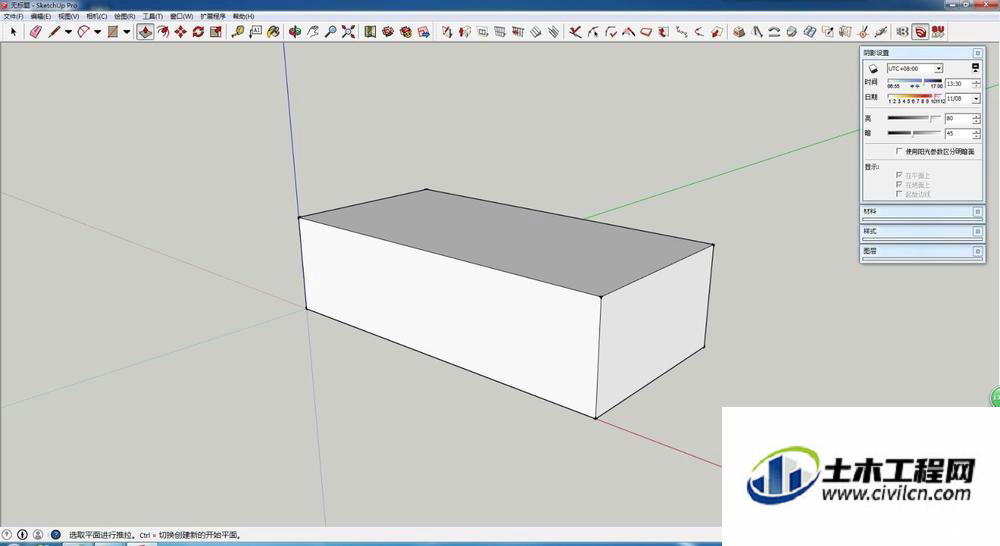The height and width of the screenshot is (546, 1000).
Task: Choose the Zoom magnifier tool
Action: pos(330,31)
